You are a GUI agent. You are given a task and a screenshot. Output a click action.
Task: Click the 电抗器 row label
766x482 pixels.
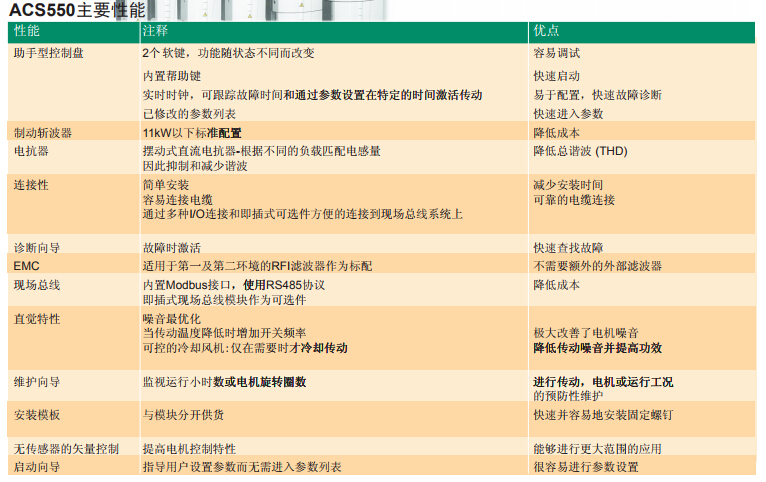click(31, 151)
